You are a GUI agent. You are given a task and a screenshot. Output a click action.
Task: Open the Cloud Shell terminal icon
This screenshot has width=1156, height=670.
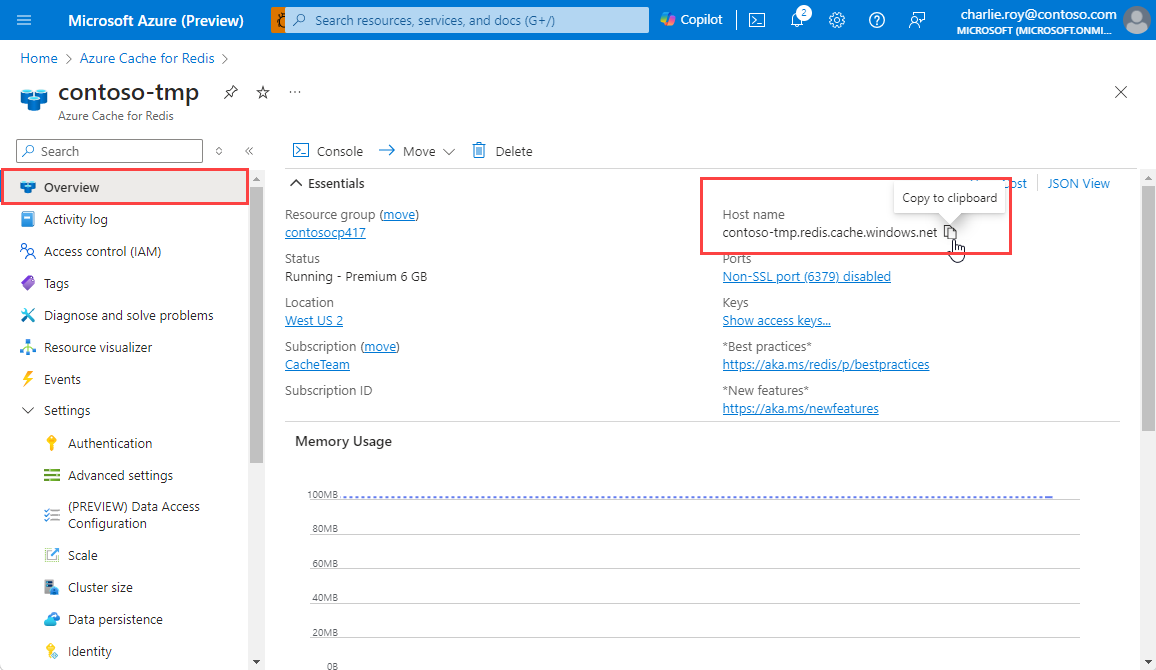click(x=758, y=19)
